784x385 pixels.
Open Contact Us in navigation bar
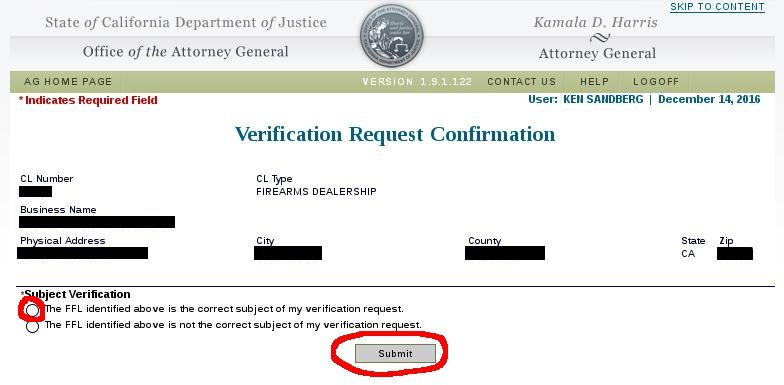point(522,82)
